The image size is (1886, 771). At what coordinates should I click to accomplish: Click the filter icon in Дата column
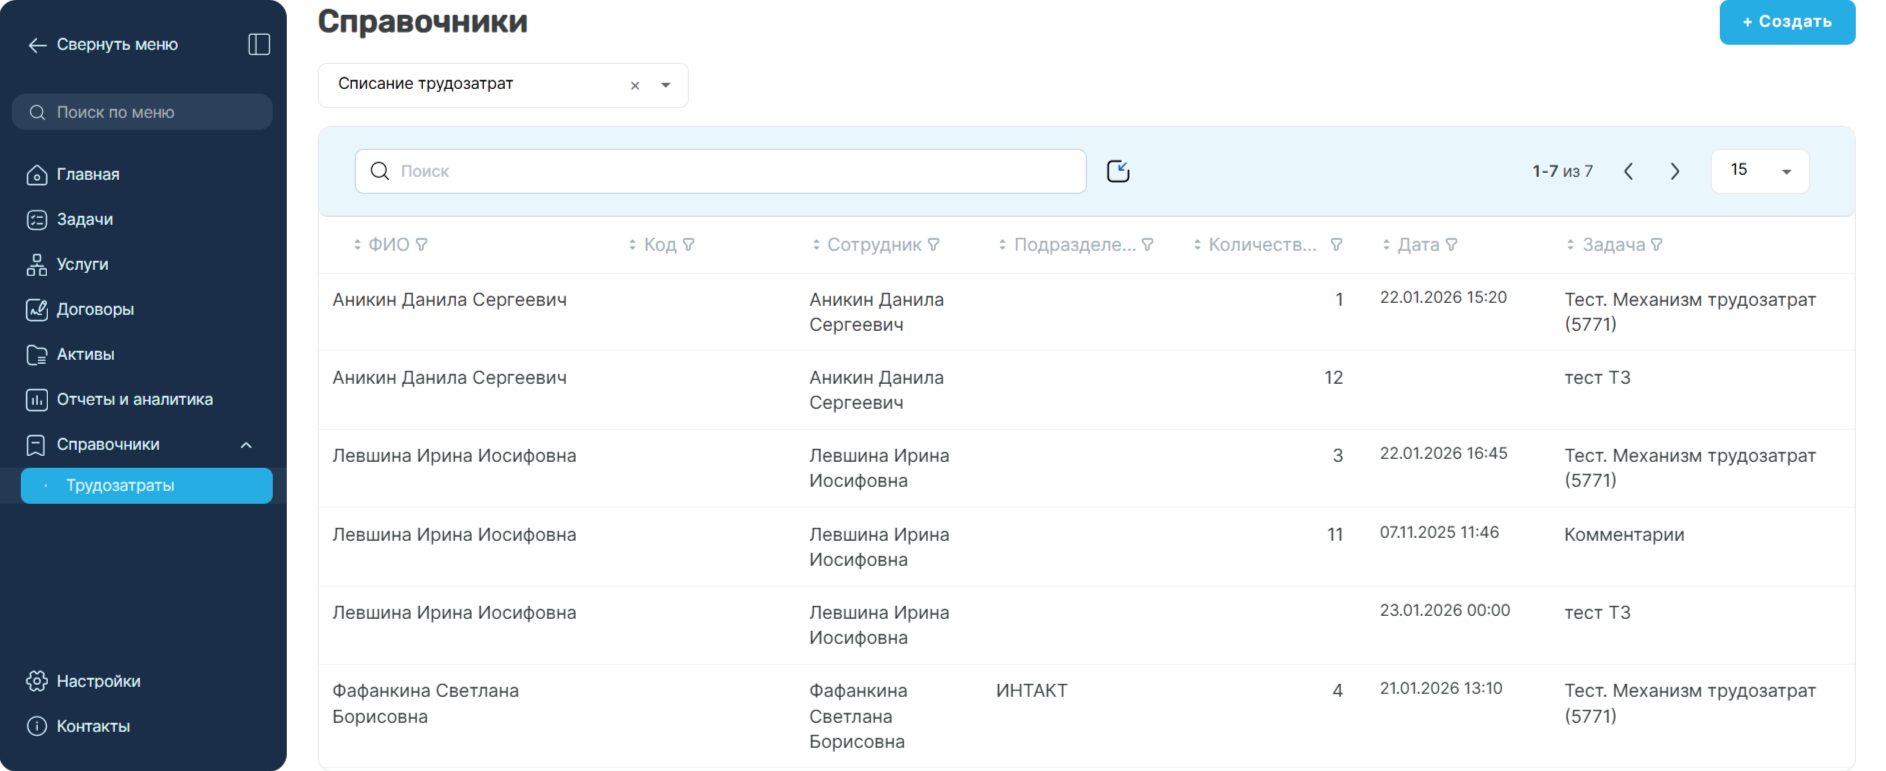tap(1452, 244)
